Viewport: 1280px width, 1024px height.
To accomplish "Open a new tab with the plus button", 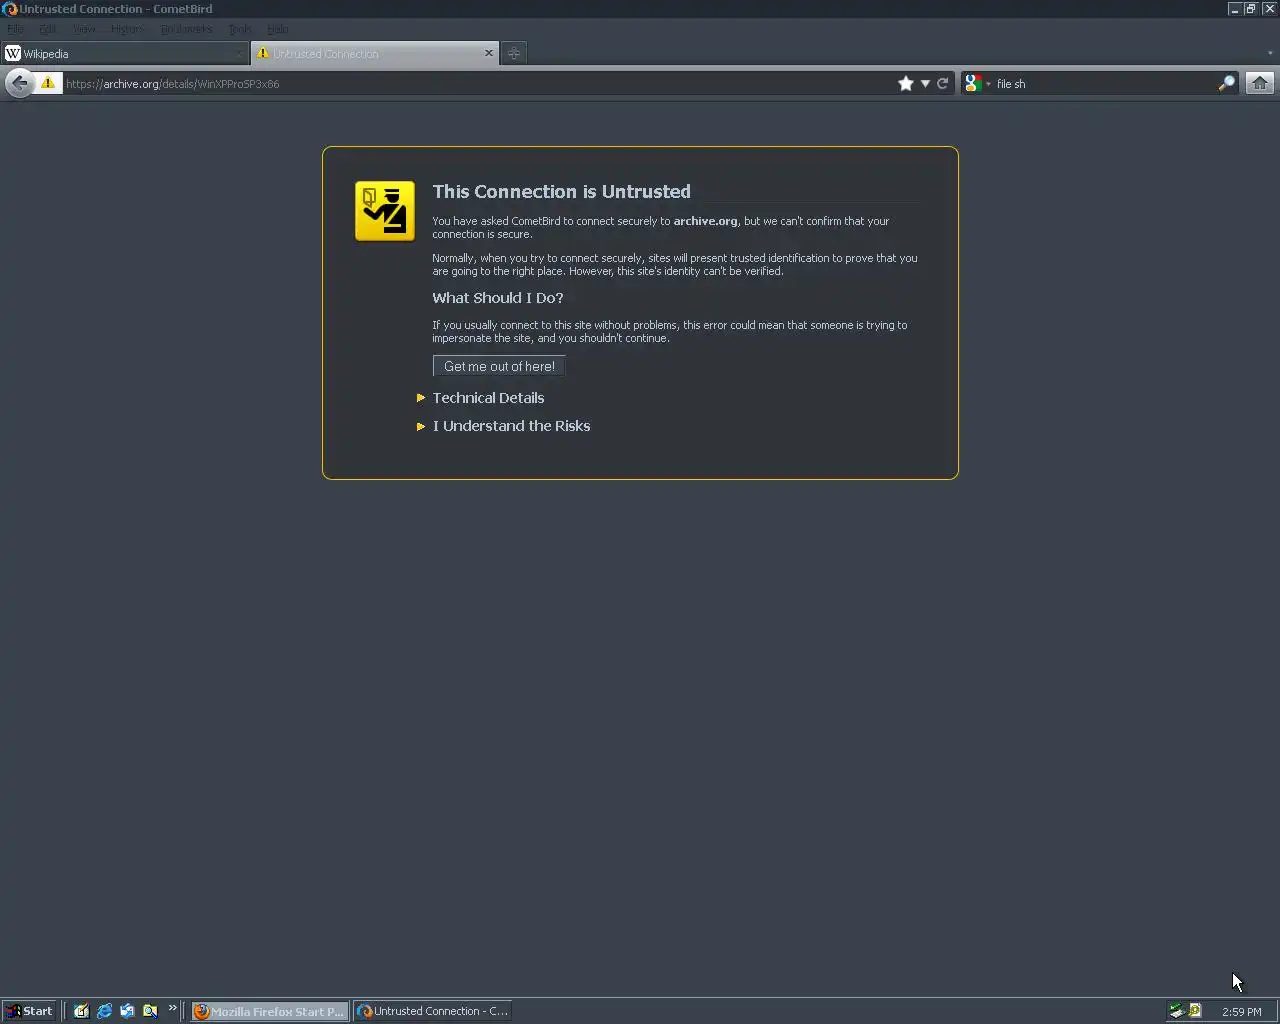I will (514, 54).
